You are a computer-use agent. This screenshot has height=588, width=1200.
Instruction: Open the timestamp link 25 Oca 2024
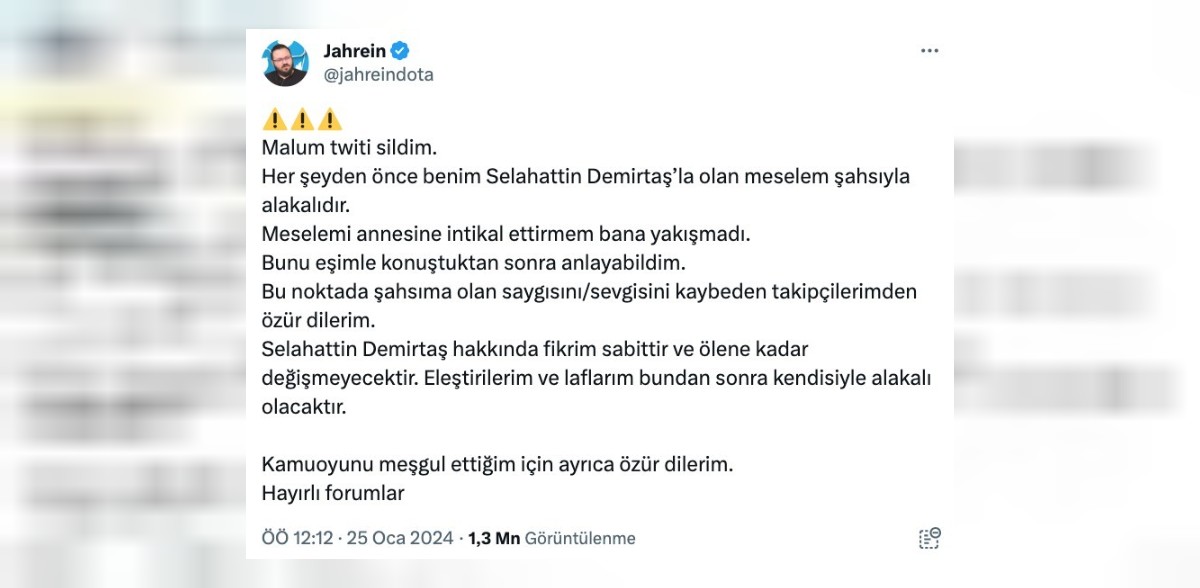coord(400,537)
